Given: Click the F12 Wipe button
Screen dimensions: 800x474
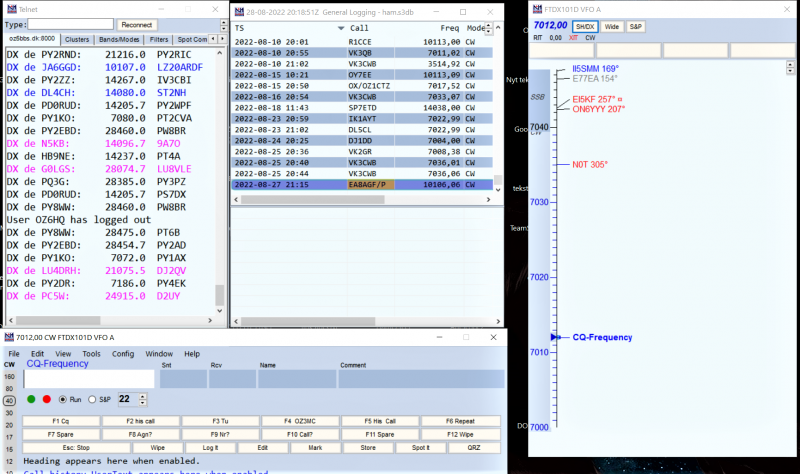Looking at the screenshot, I should pos(460,434).
